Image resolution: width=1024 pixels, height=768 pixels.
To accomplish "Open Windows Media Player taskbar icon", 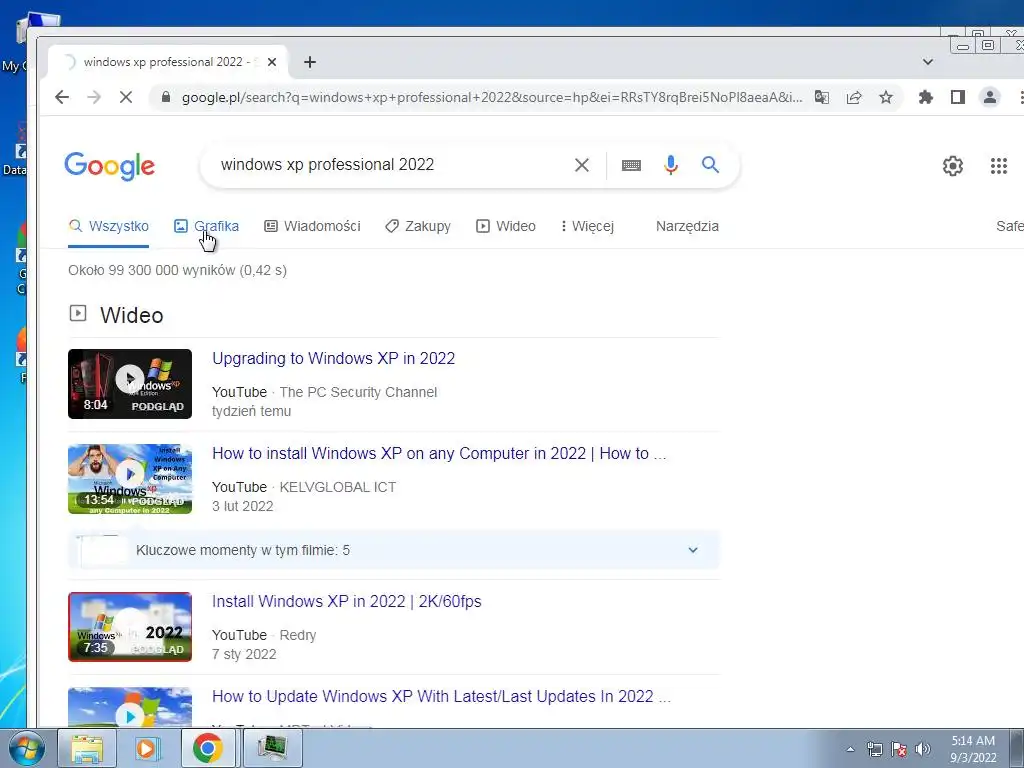I will coord(147,748).
